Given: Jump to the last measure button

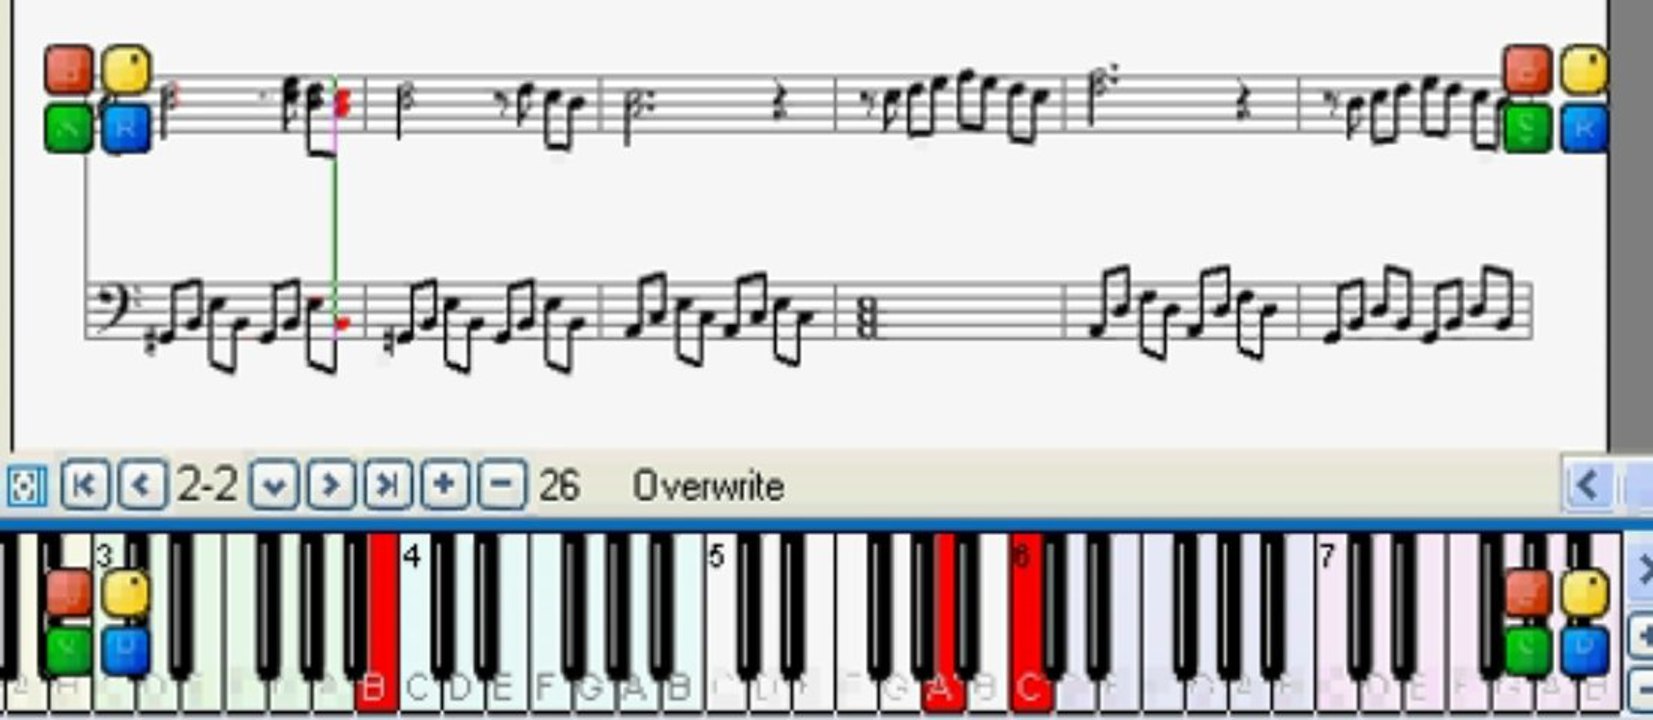Looking at the screenshot, I should click(x=388, y=485).
